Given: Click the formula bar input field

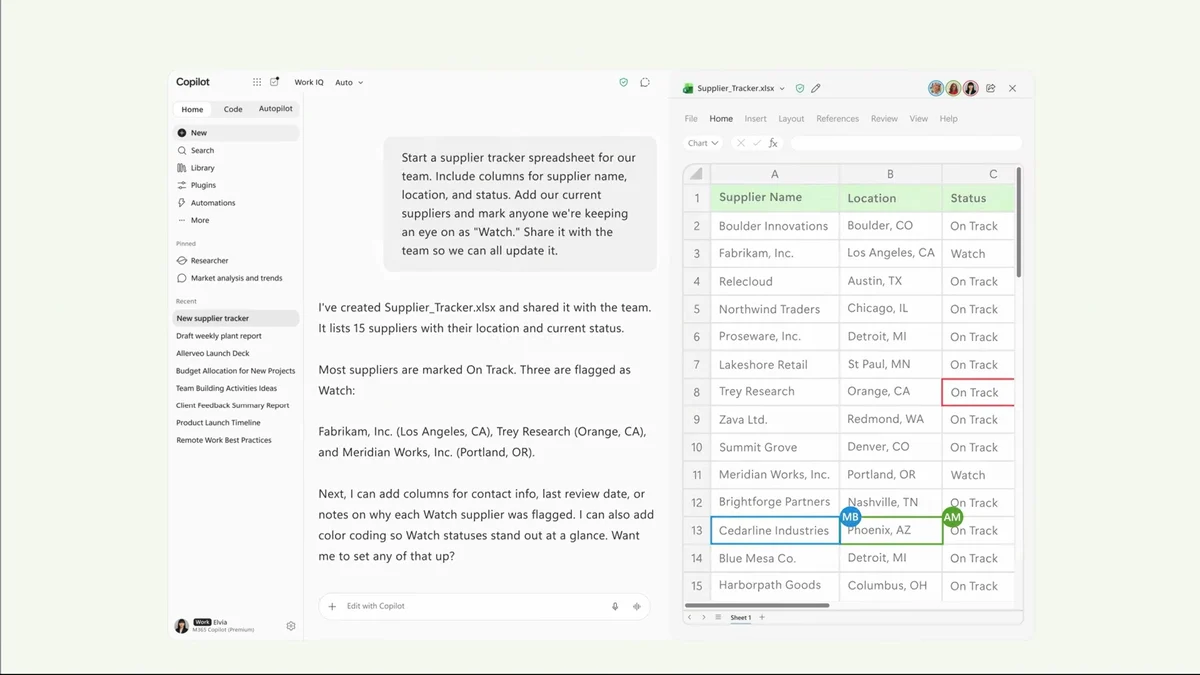Looking at the screenshot, I should point(906,143).
